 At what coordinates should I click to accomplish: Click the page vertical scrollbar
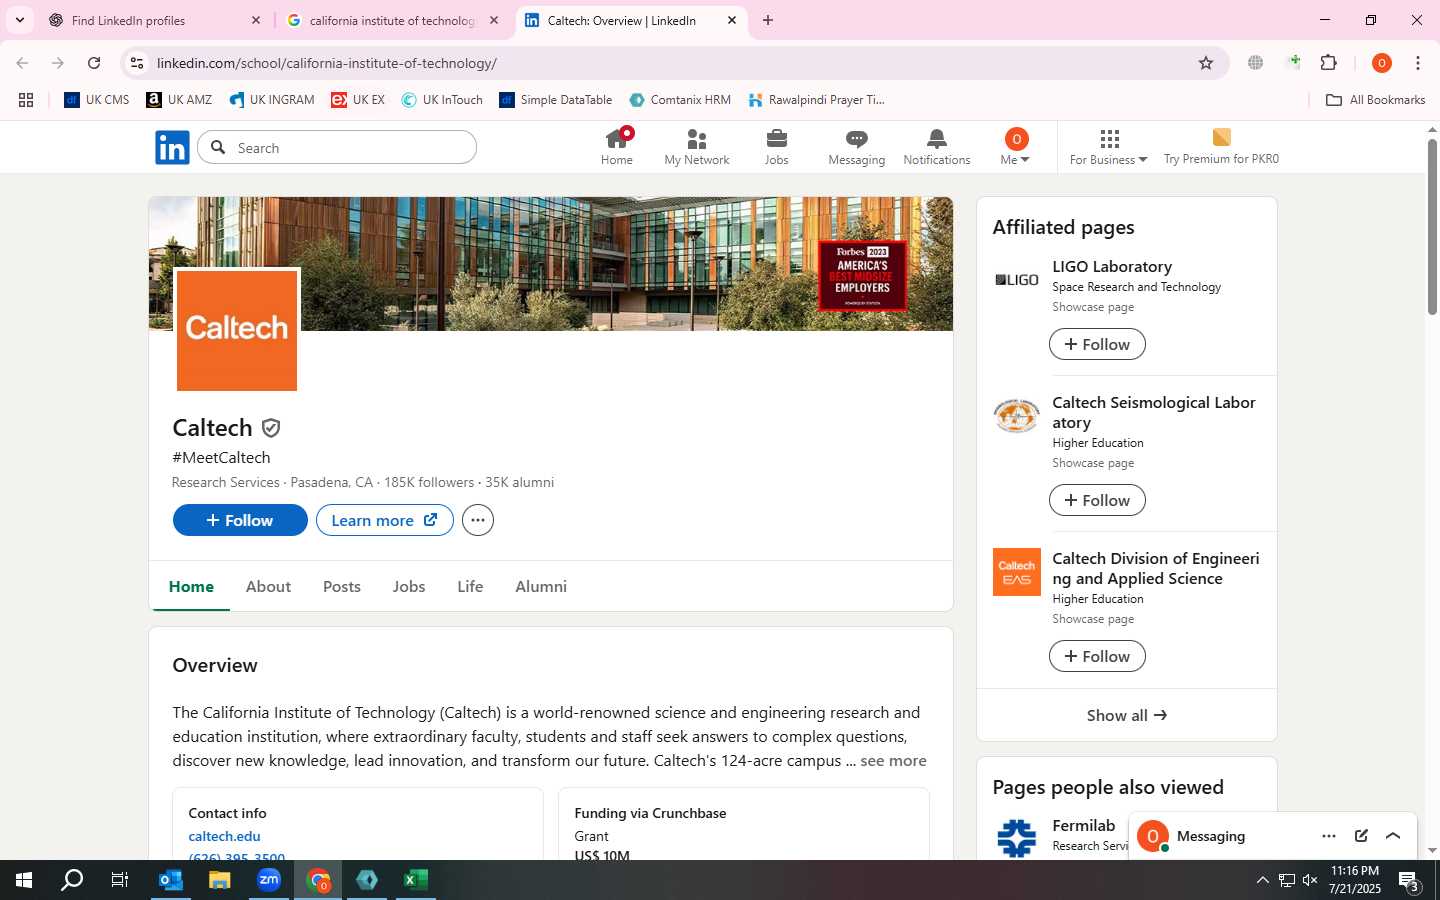pyautogui.click(x=1432, y=228)
